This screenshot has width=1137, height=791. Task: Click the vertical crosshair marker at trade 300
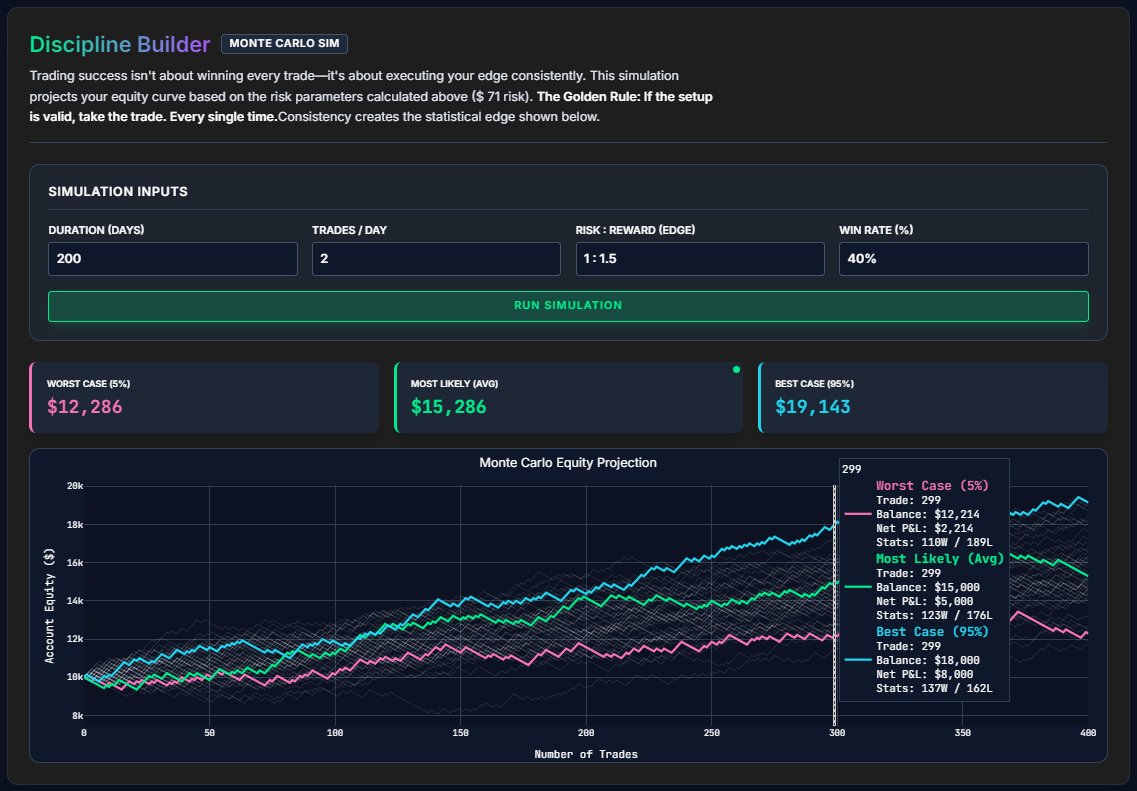pos(834,600)
